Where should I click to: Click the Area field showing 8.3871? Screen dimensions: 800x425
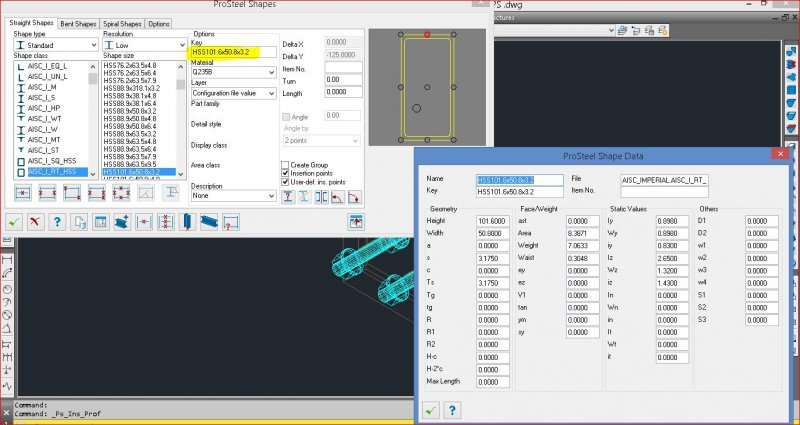(x=583, y=233)
